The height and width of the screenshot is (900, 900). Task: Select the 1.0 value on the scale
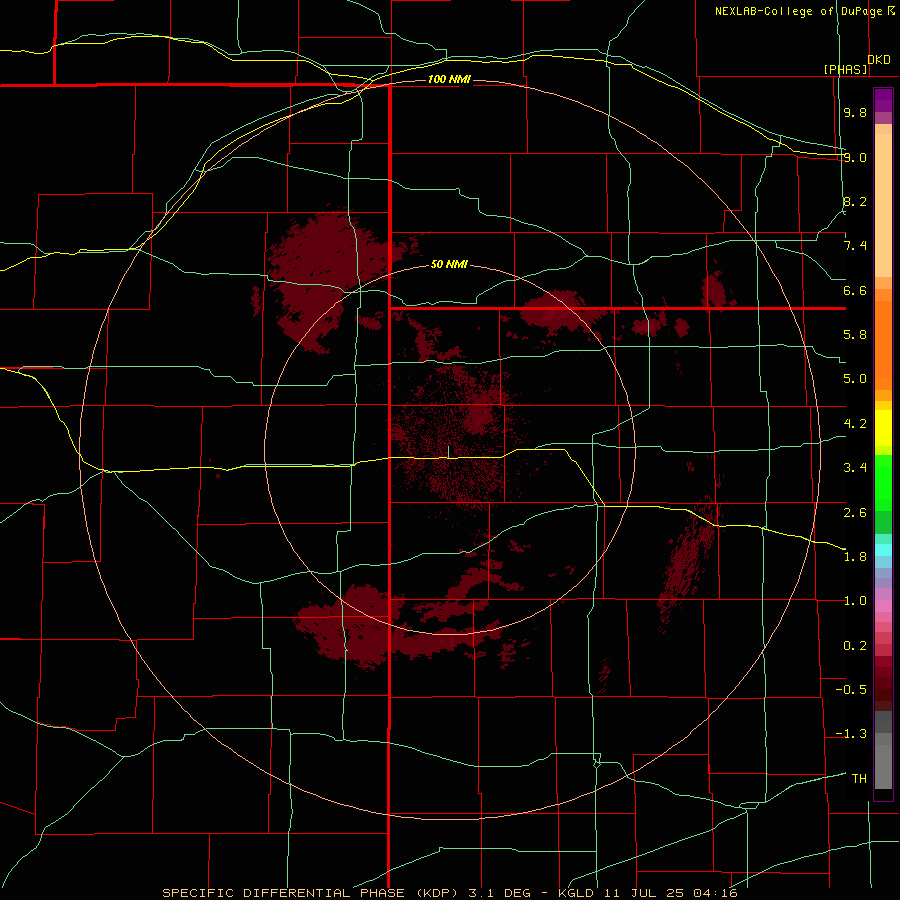pos(855,601)
